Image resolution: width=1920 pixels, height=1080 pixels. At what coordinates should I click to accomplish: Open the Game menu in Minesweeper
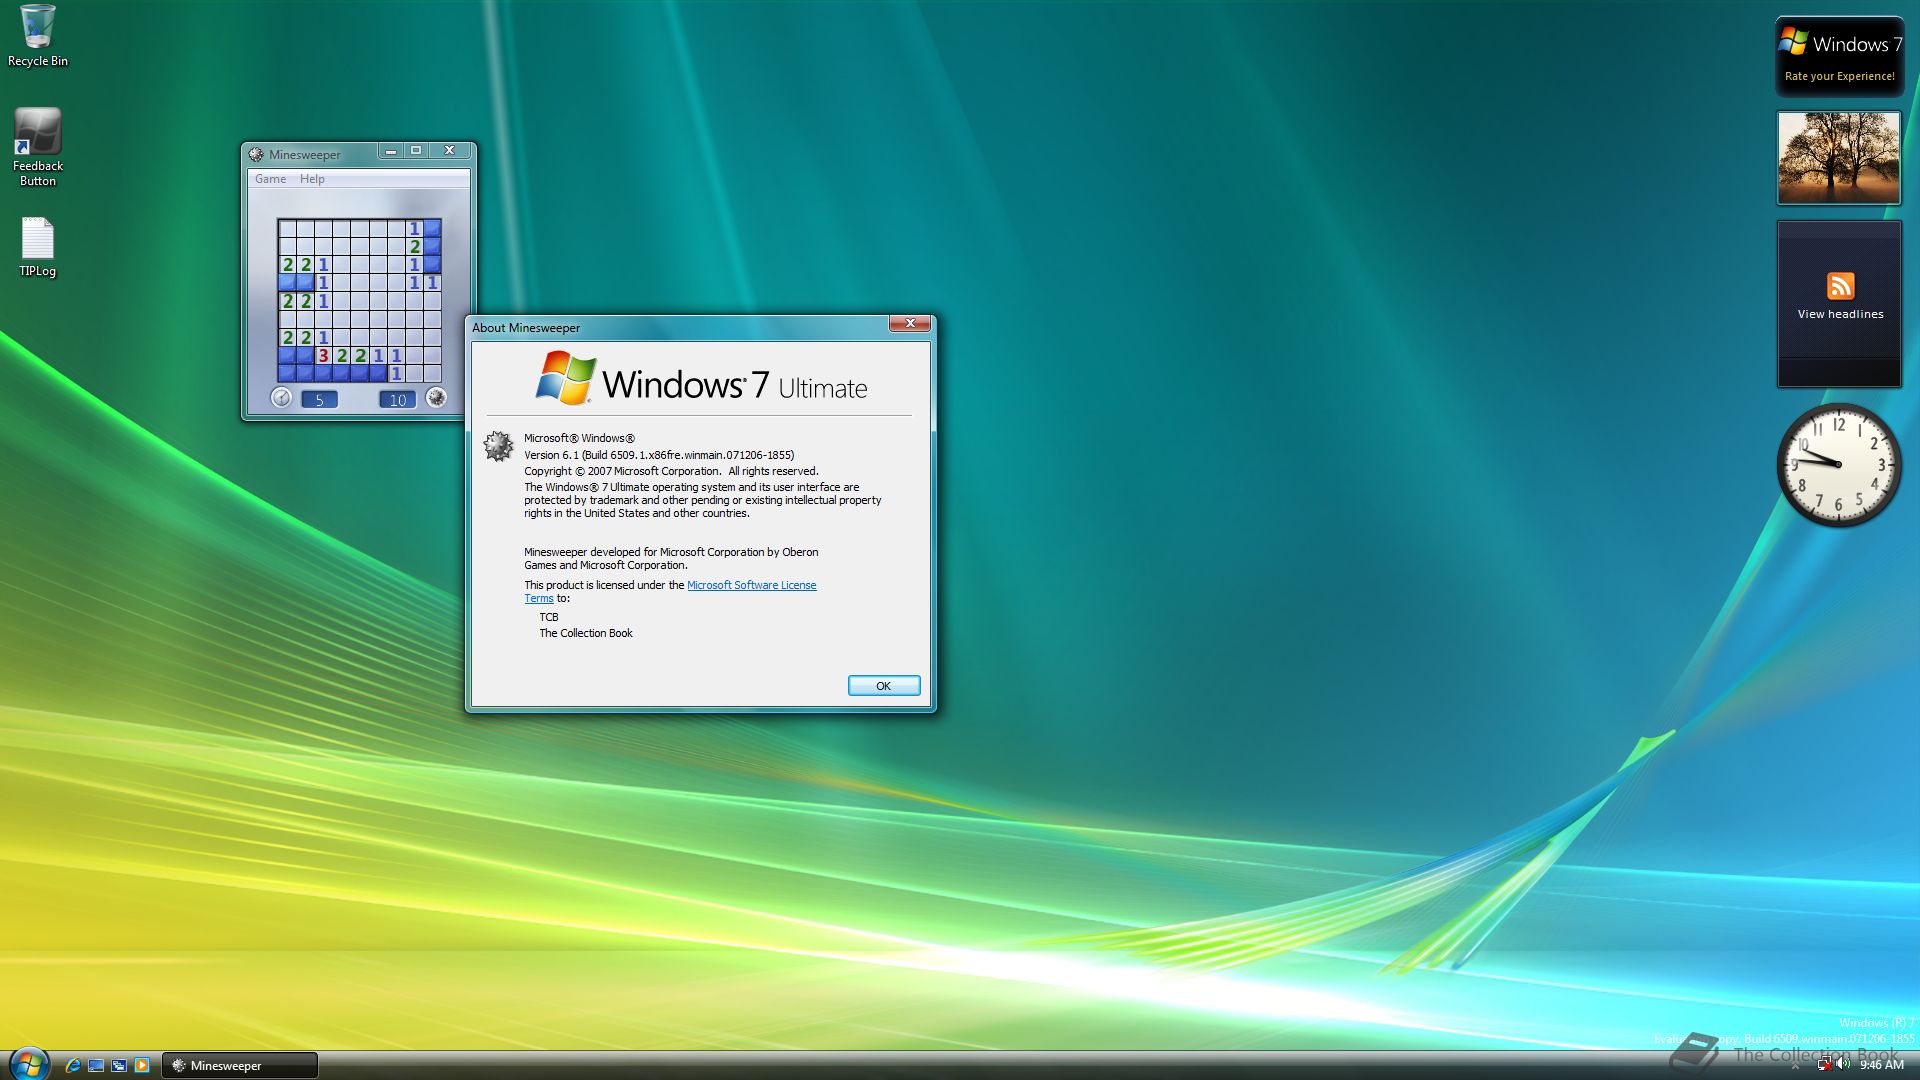coord(270,179)
